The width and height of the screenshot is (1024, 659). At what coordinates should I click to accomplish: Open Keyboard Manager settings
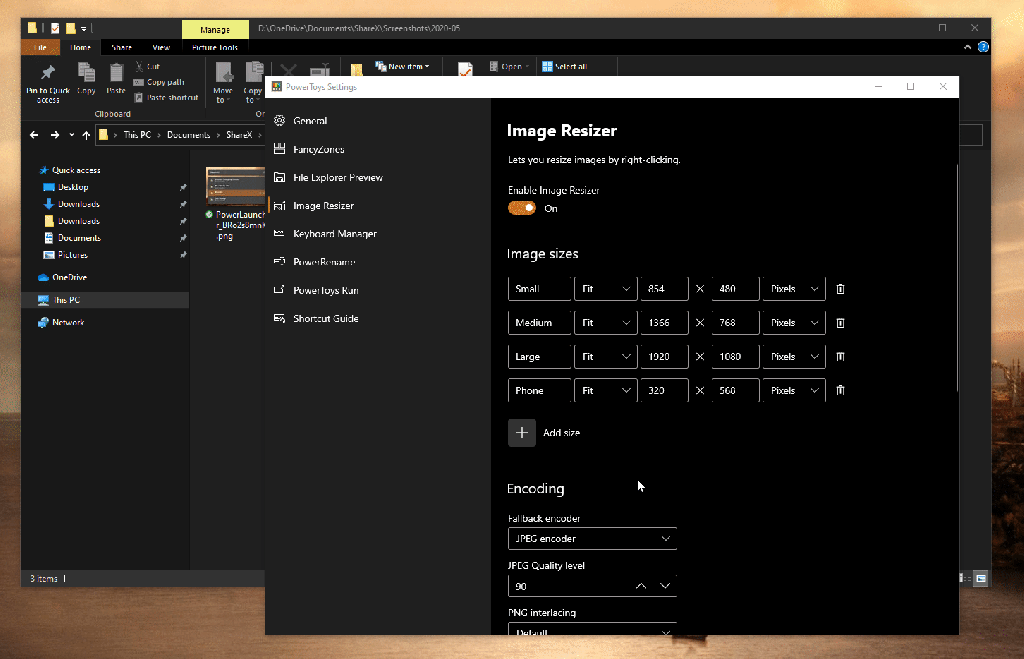point(334,234)
